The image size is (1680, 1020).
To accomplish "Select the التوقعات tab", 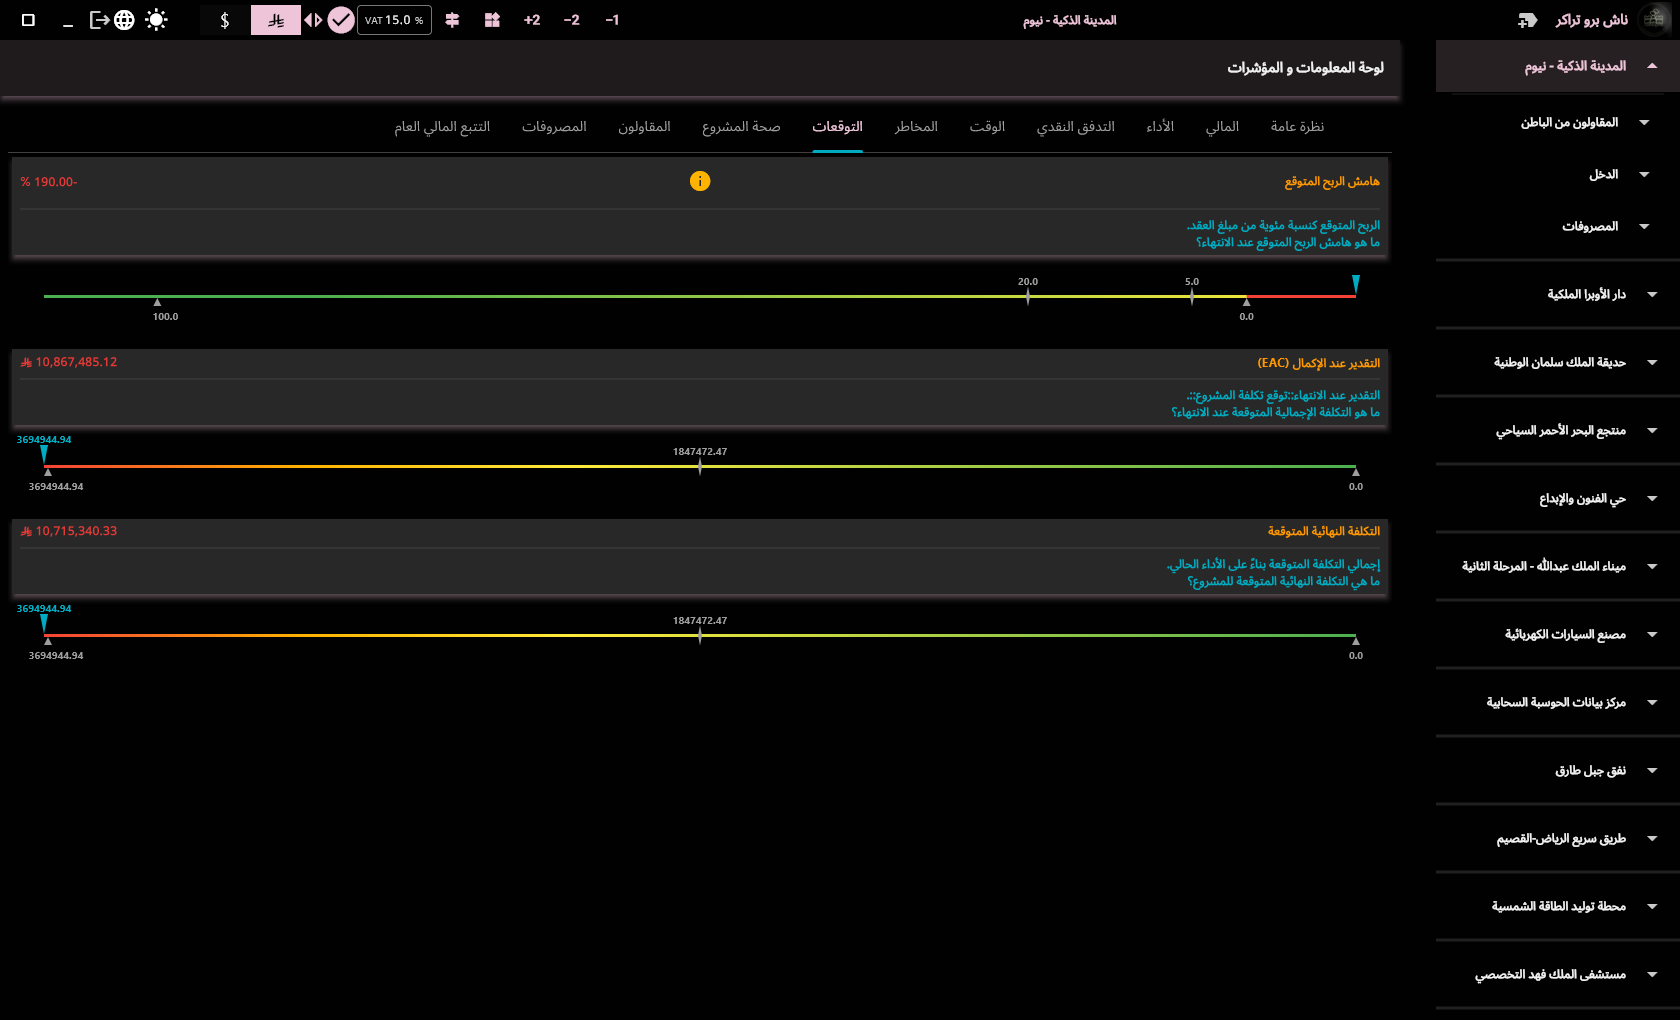I will (837, 127).
